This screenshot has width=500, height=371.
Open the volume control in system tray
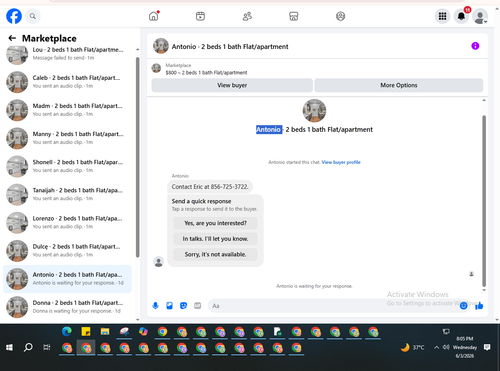tap(446, 348)
